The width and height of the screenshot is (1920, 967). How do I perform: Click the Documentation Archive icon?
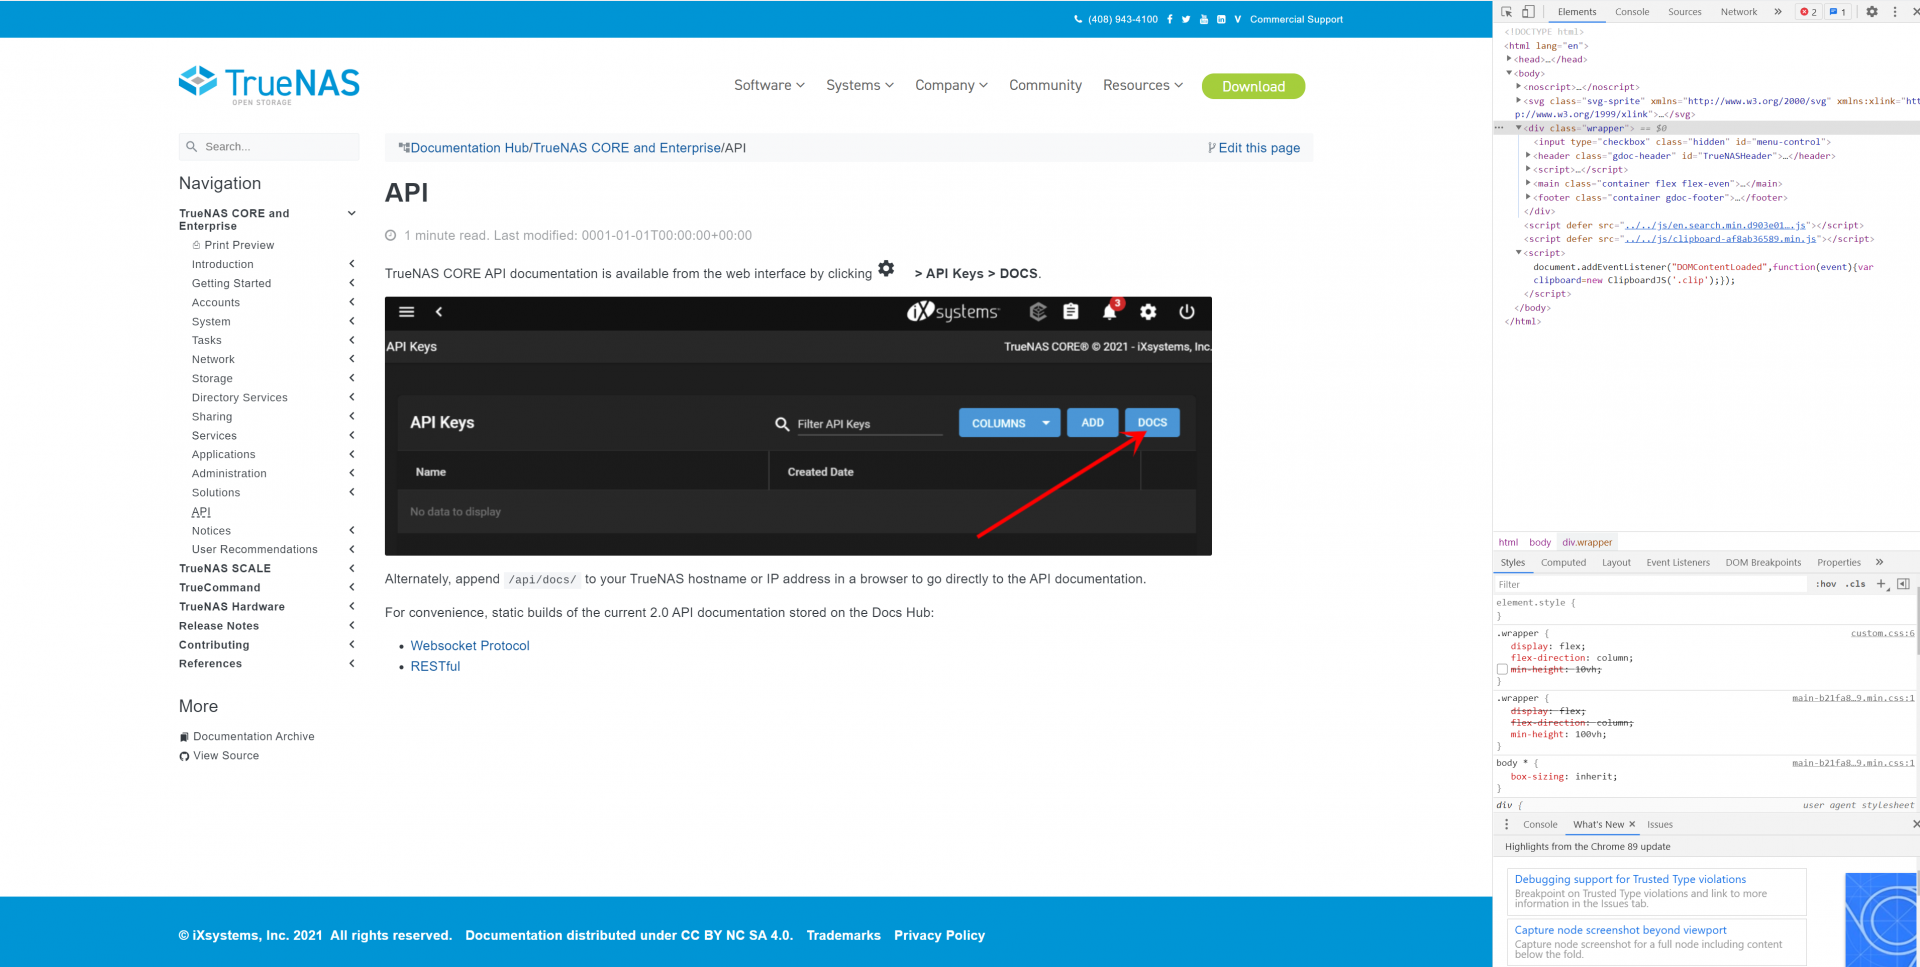pos(184,737)
